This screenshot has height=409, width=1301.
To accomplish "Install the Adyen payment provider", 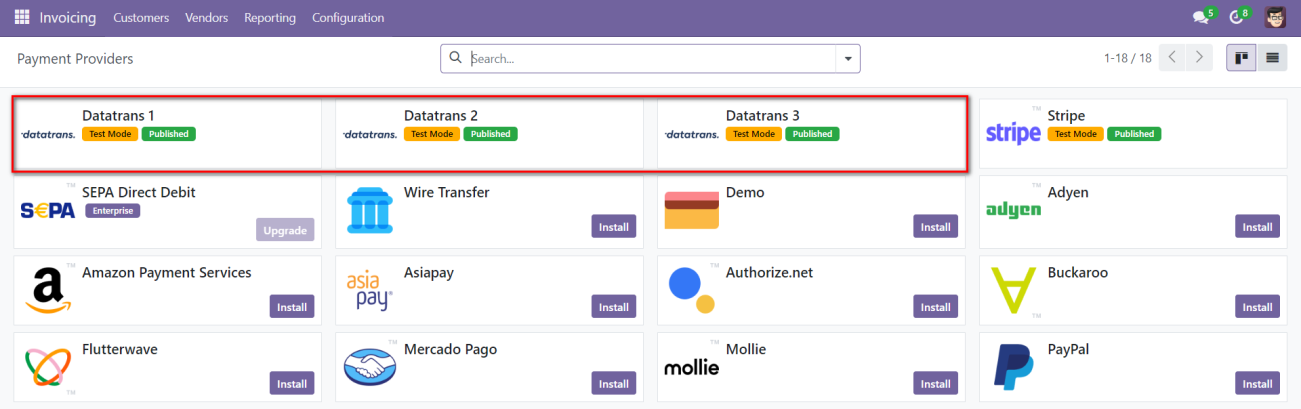I will coord(1257,227).
